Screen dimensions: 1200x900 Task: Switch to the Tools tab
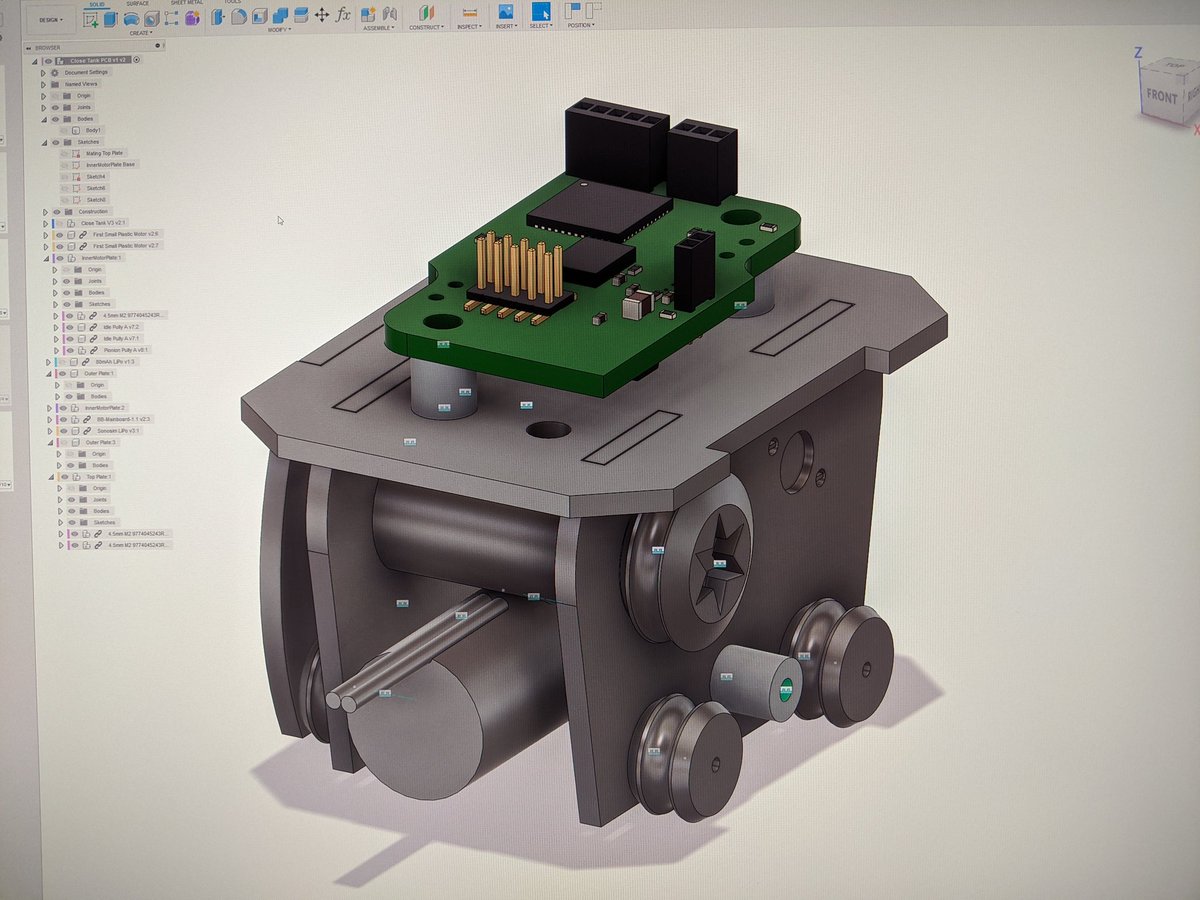[x=232, y=1]
